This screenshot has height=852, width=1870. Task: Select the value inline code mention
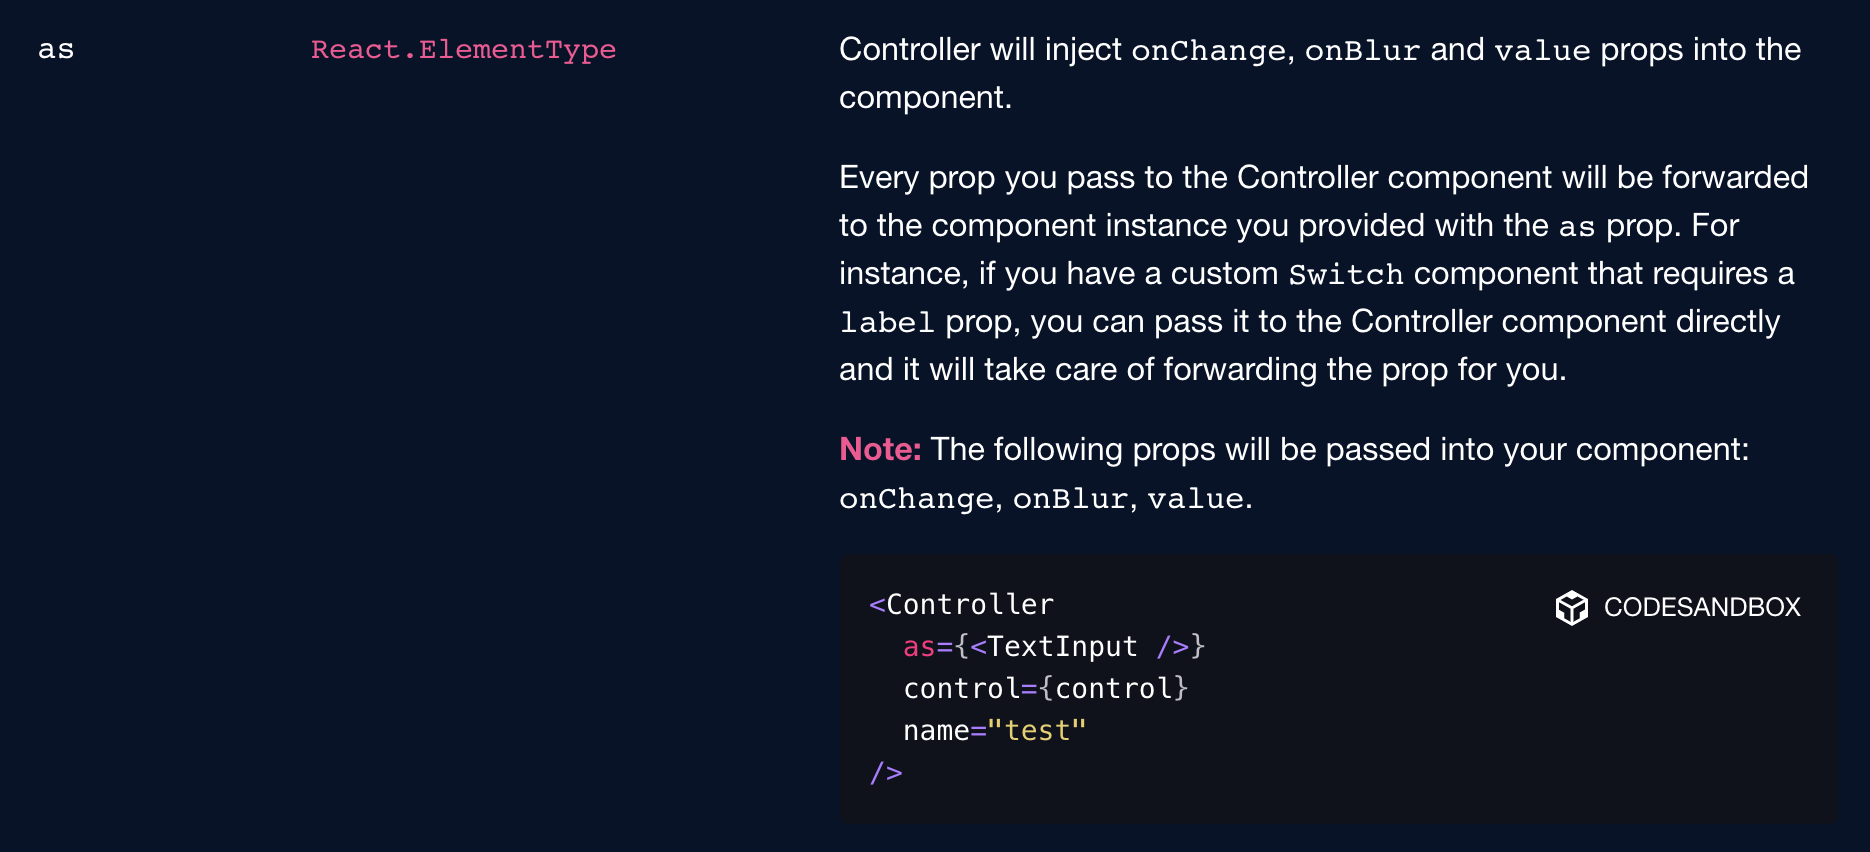coord(1547,49)
